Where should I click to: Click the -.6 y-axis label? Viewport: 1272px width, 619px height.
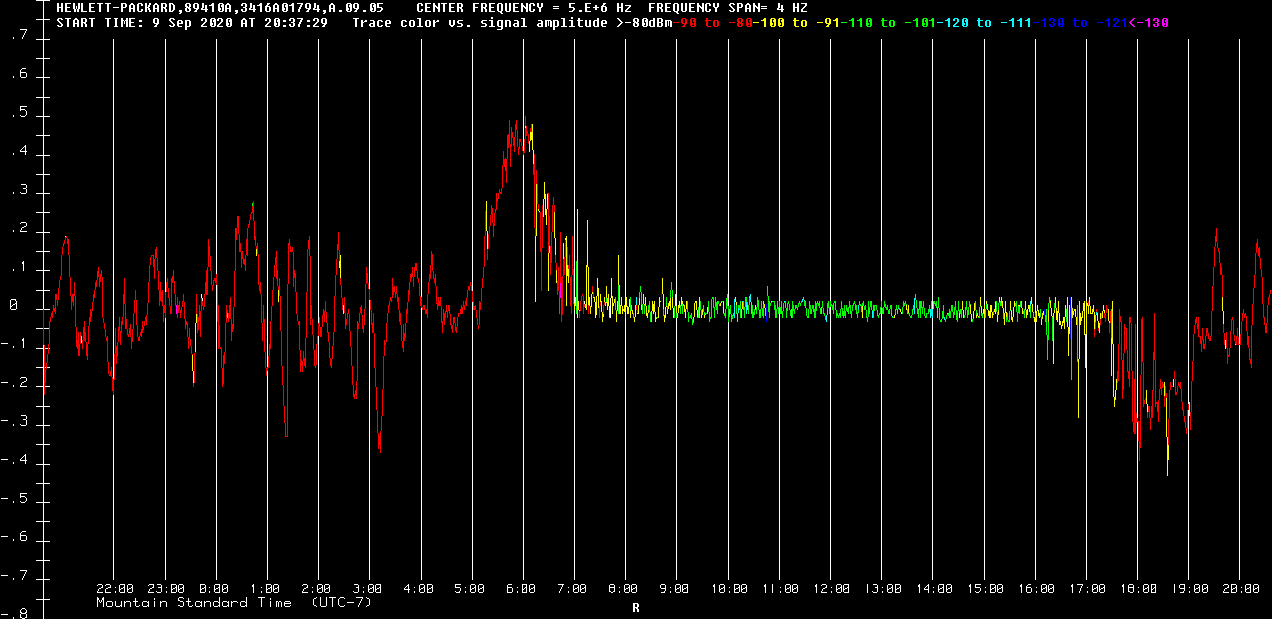(x=15, y=537)
